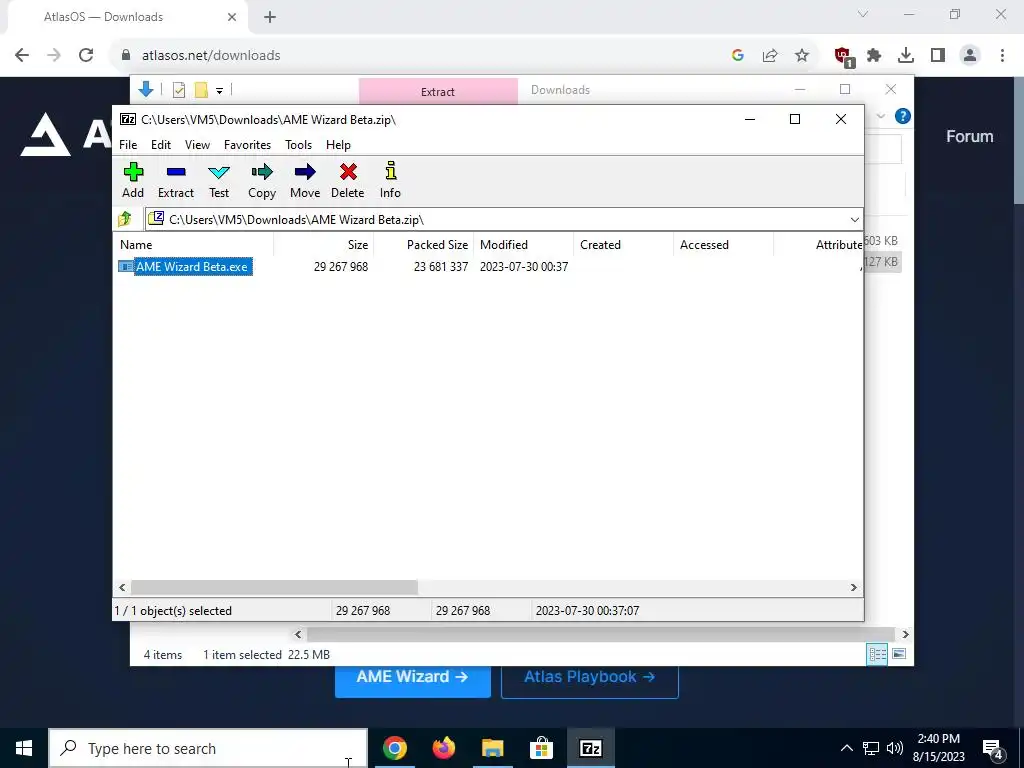Image resolution: width=1024 pixels, height=768 pixels.
Task: Close the AtlasOS — Downloads tab
Action: coord(232,17)
